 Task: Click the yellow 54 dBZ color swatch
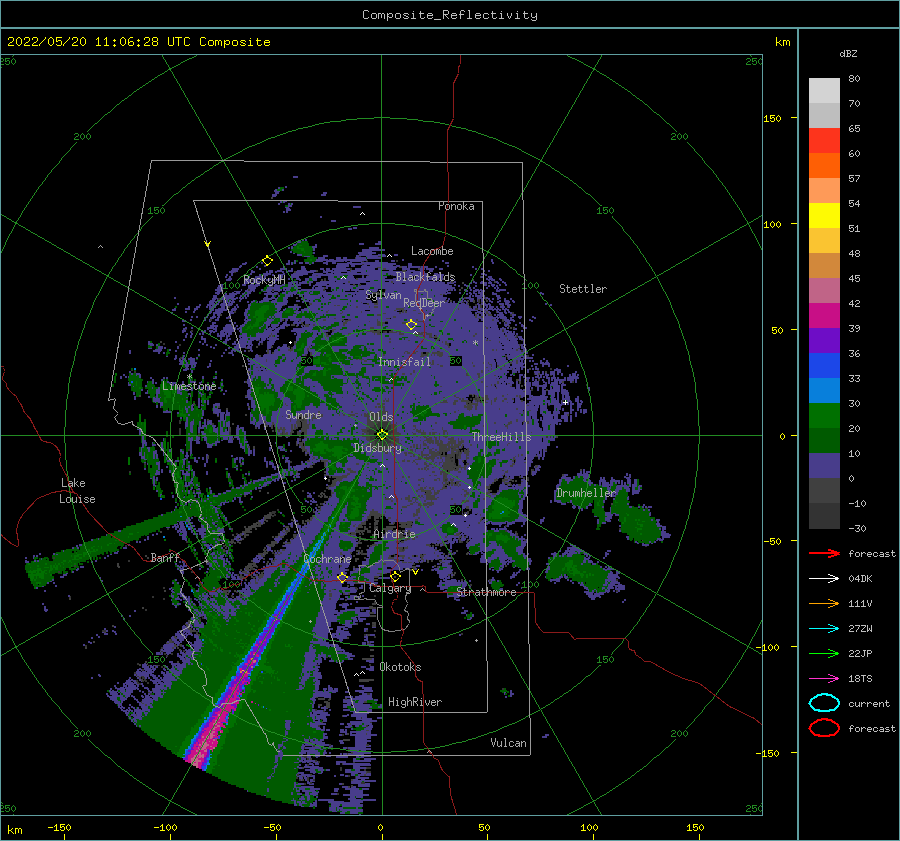coord(824,215)
